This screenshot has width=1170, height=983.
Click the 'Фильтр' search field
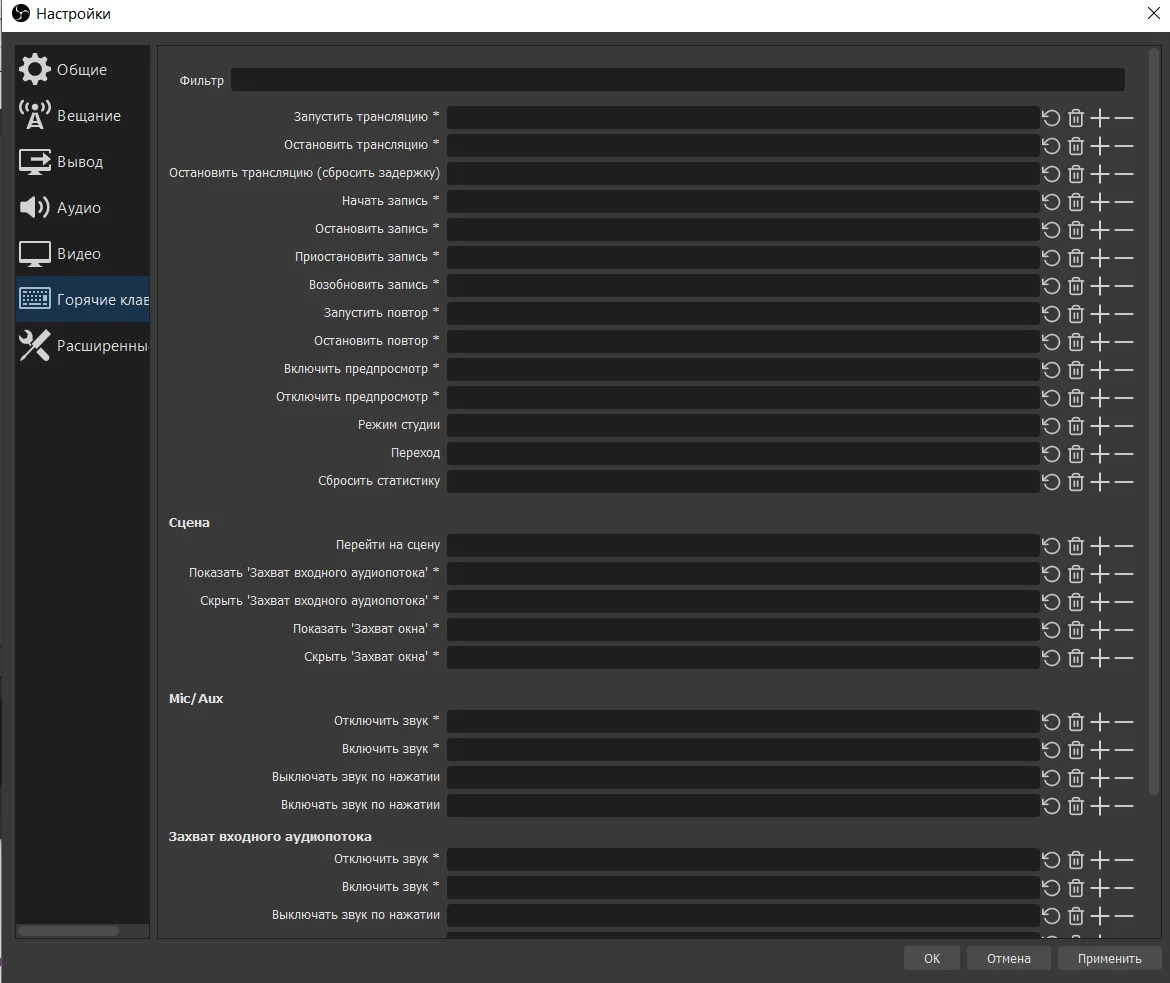tap(677, 80)
